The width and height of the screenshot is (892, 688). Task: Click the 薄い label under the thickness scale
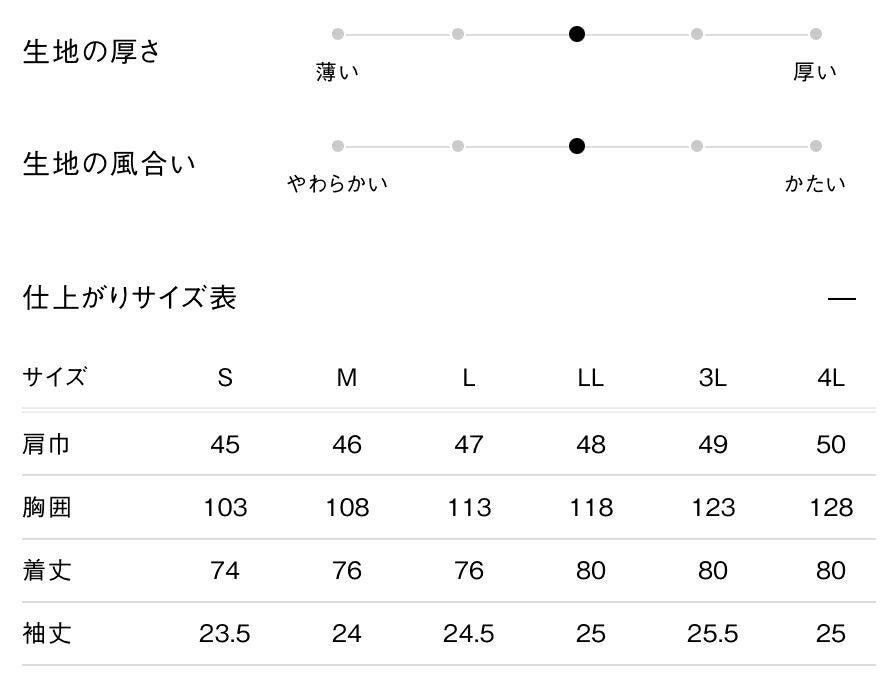pos(337,72)
